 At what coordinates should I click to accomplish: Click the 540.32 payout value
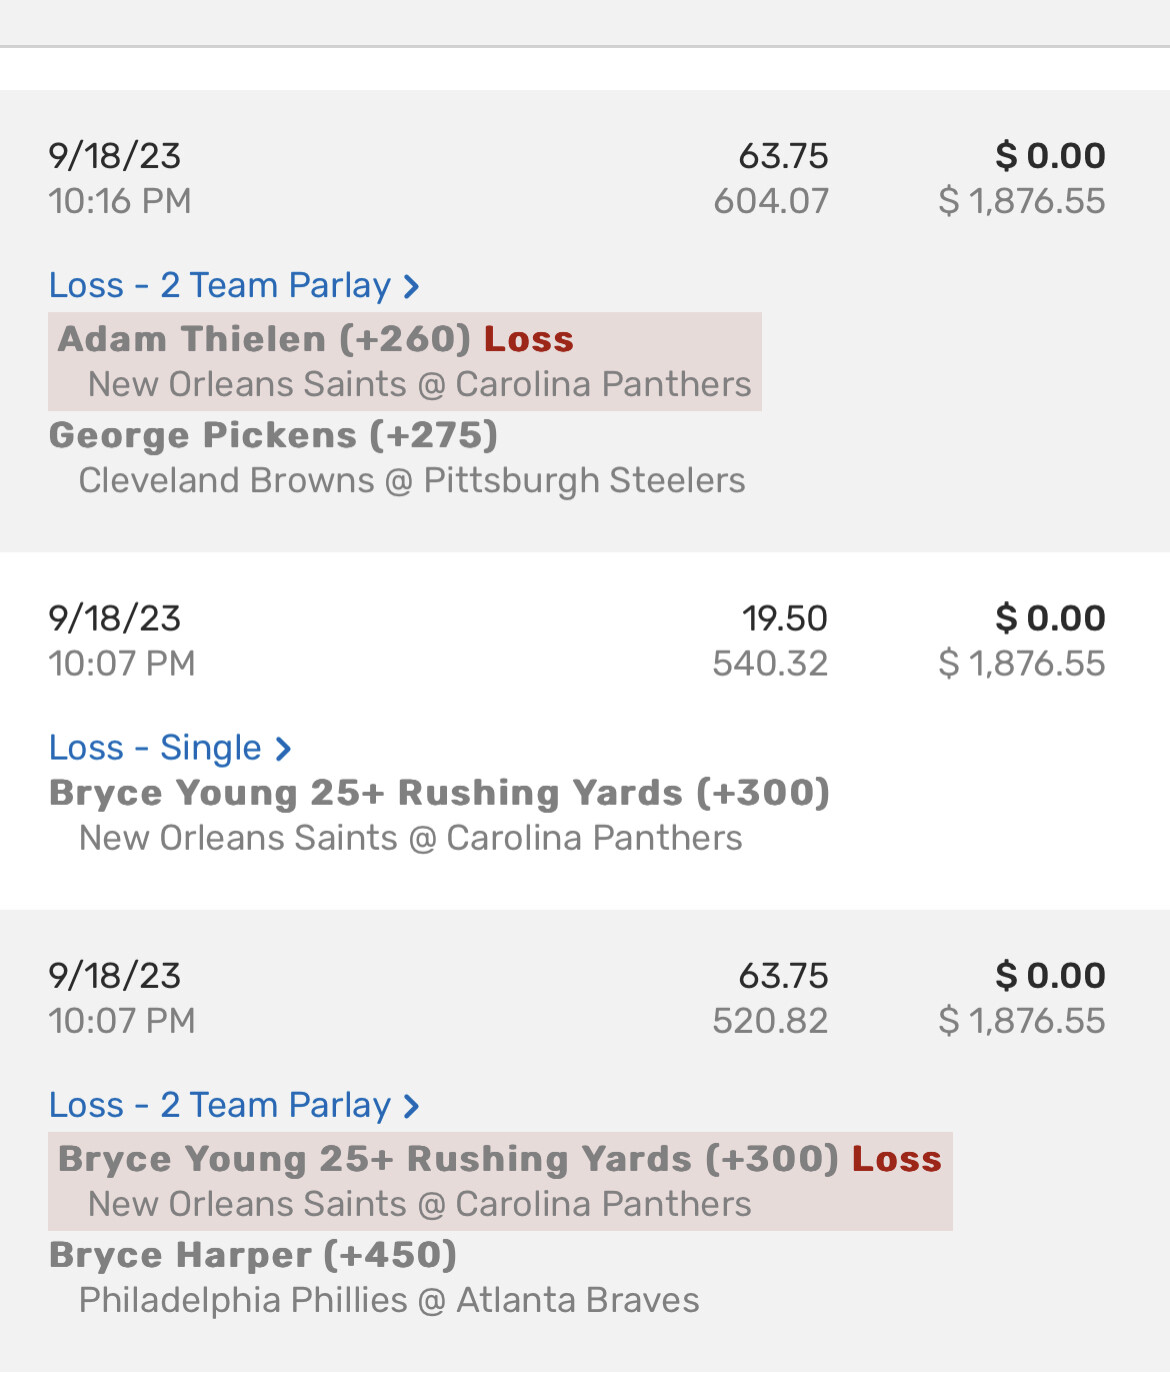[x=770, y=664]
